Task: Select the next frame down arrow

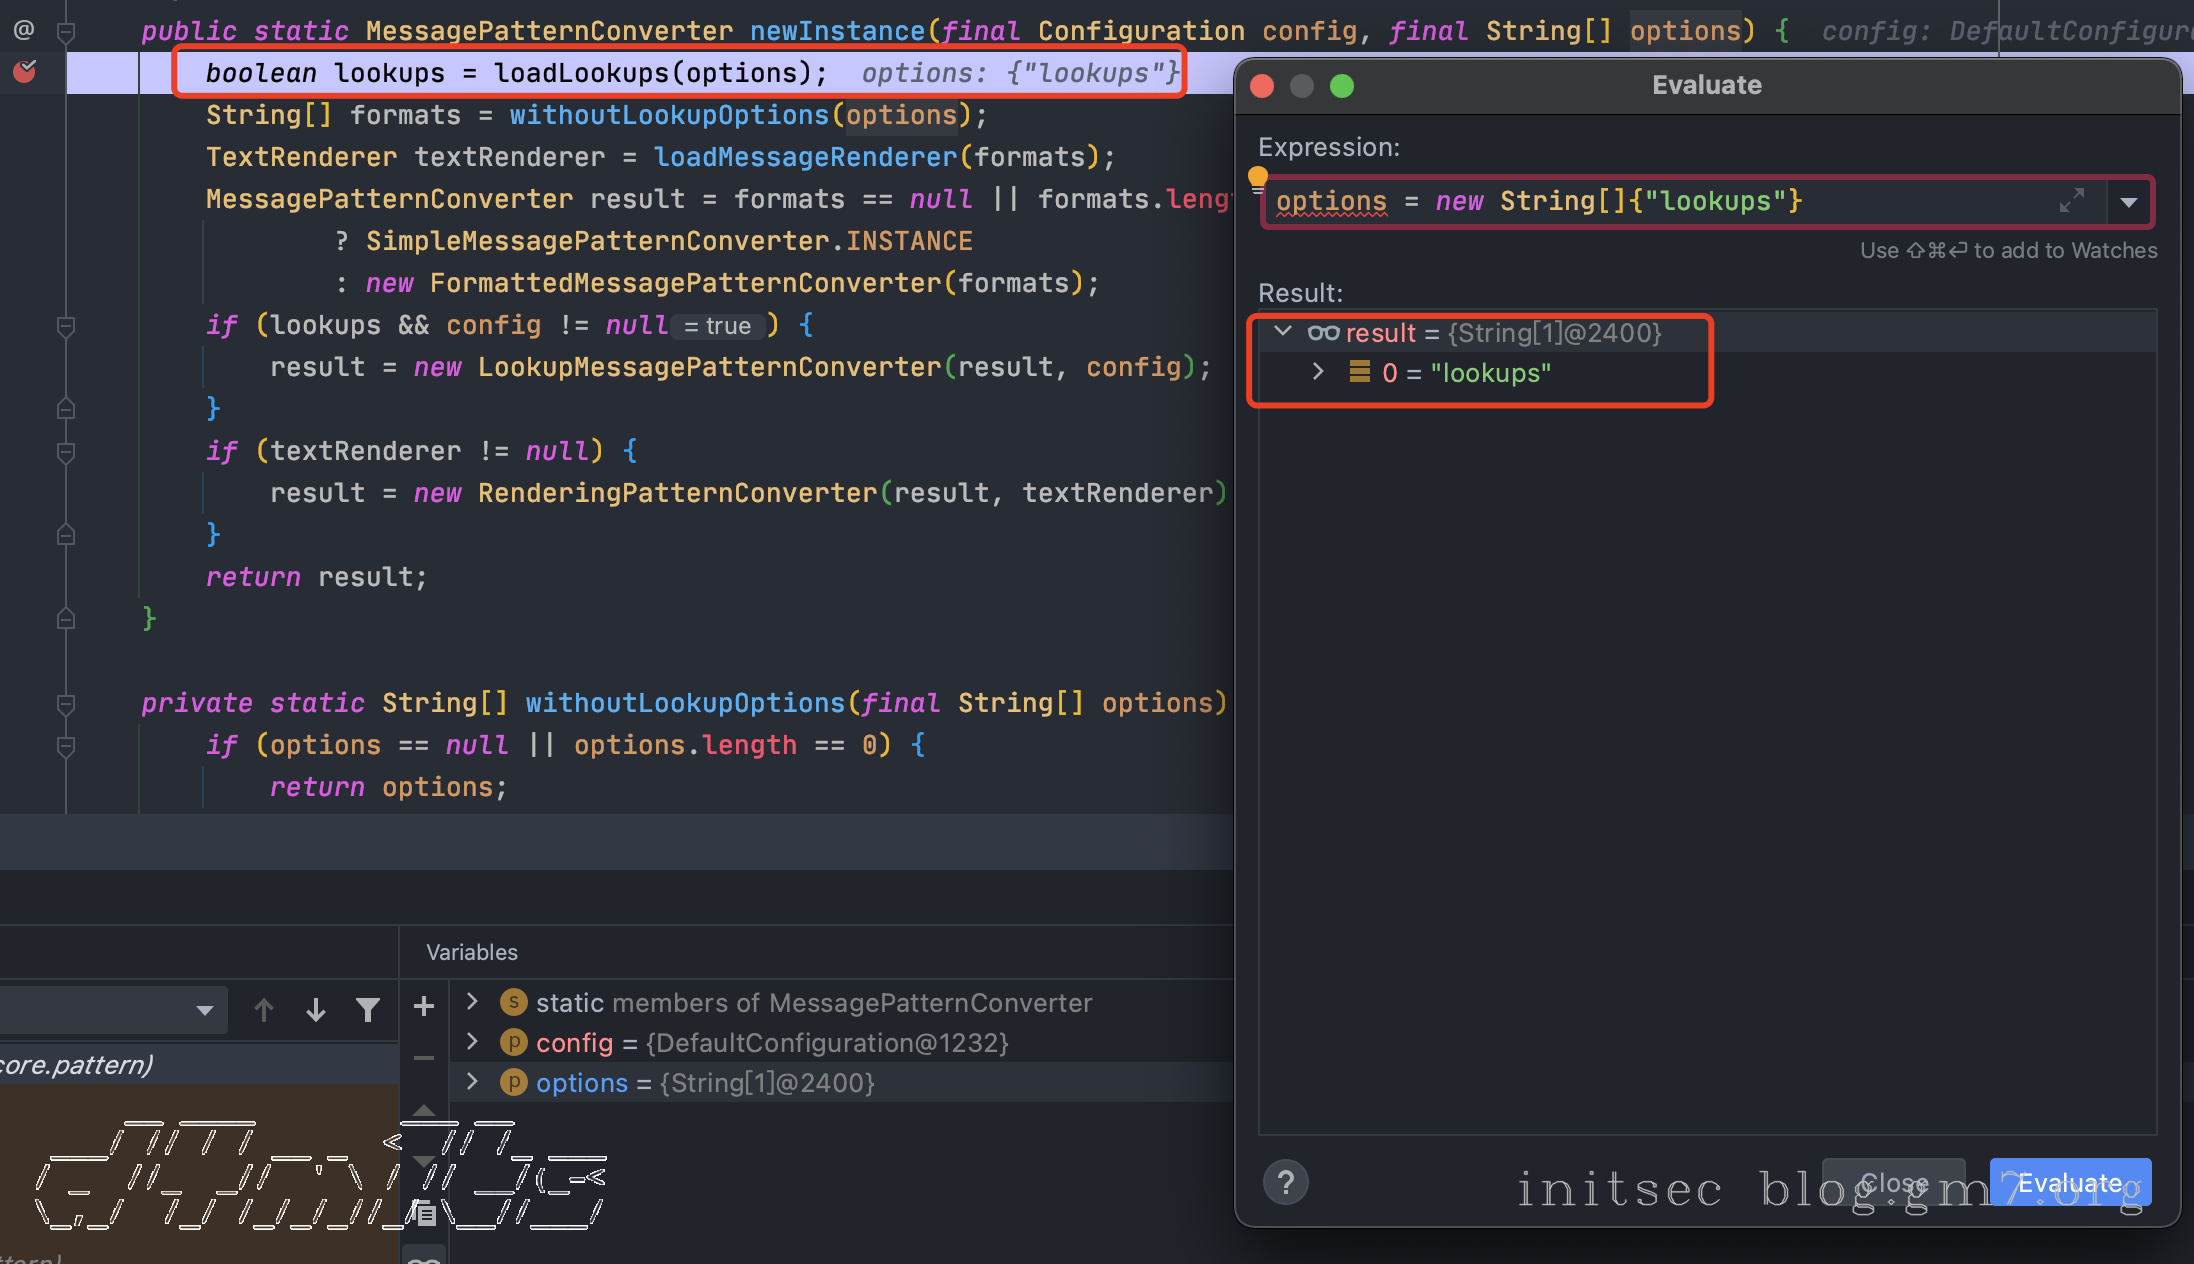Action: pos(316,1010)
